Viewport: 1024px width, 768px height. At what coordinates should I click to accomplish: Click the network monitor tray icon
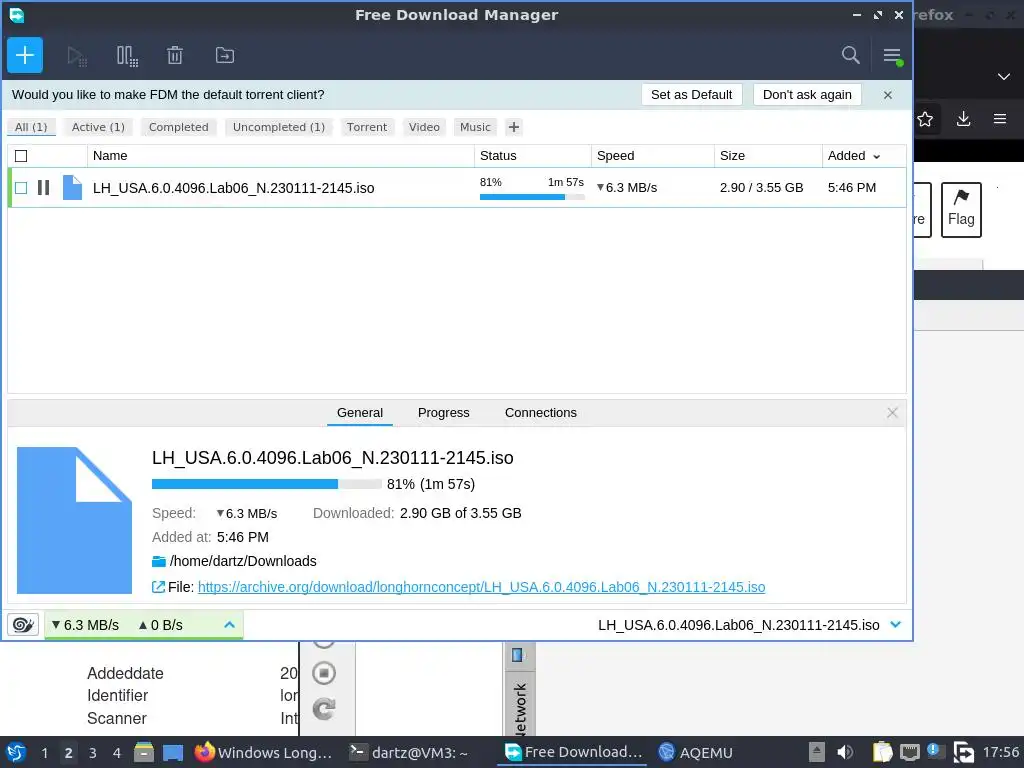pos(909,753)
